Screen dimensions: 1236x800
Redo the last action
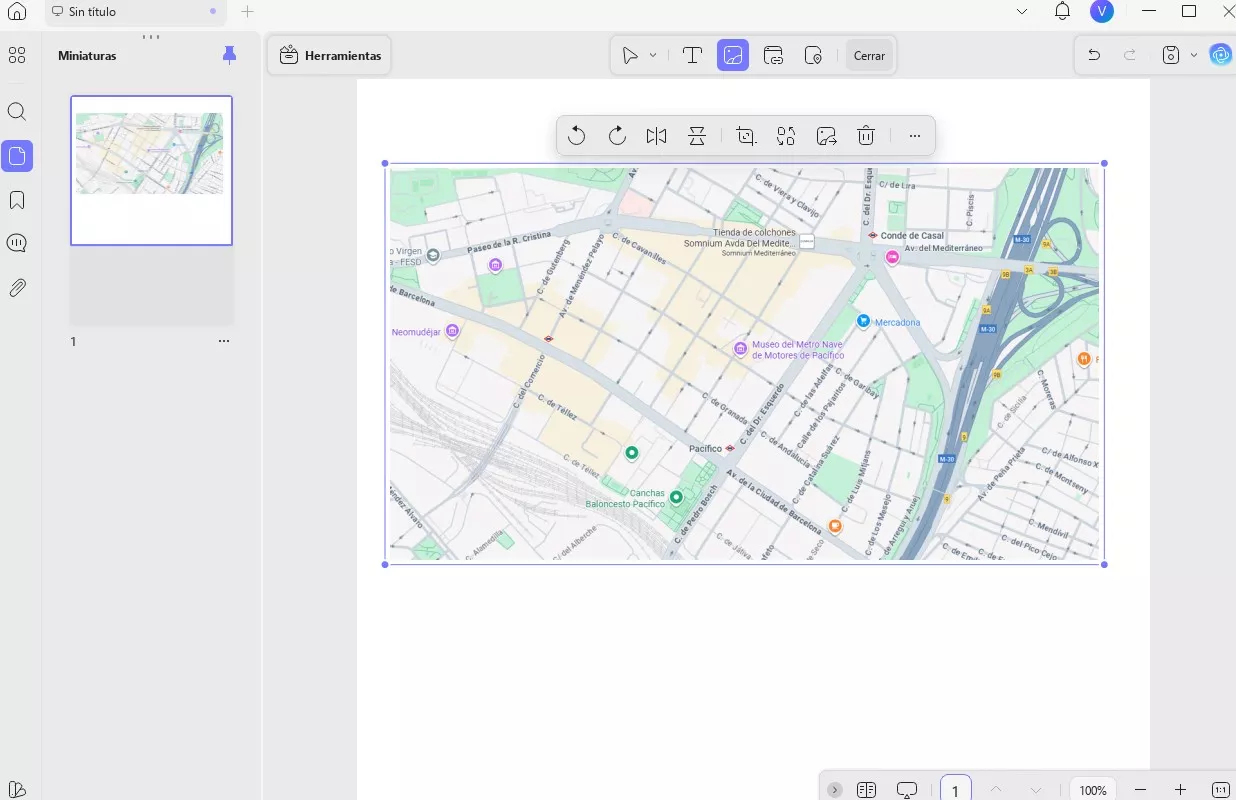point(1130,56)
